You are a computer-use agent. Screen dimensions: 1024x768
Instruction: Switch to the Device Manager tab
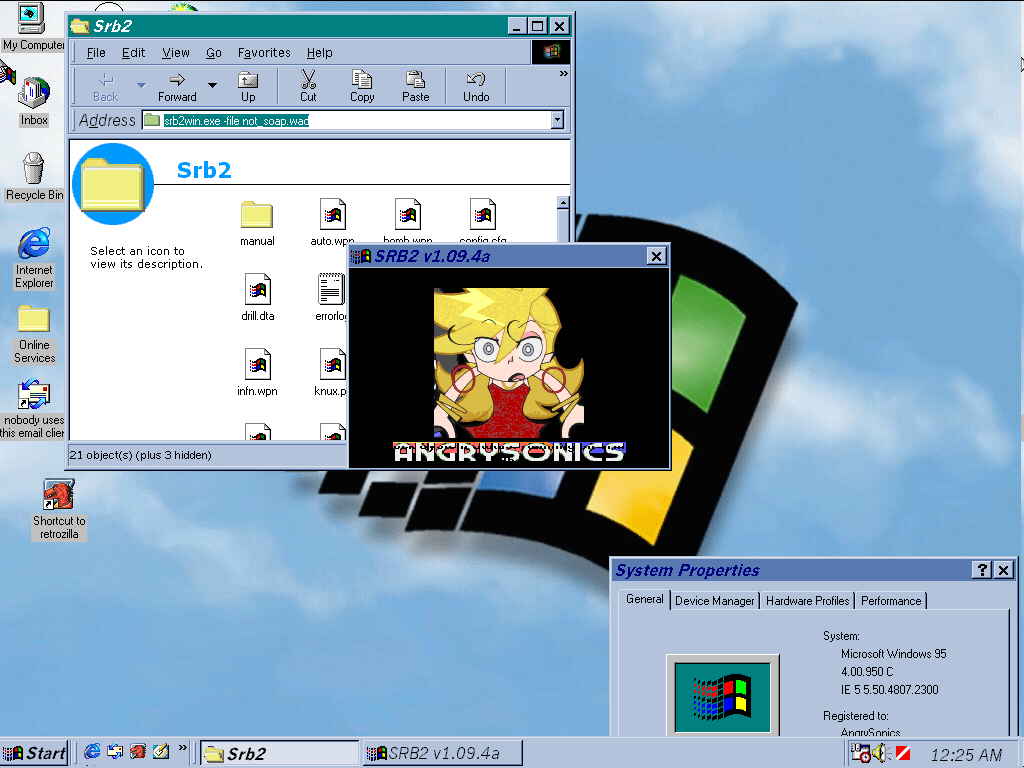click(714, 601)
